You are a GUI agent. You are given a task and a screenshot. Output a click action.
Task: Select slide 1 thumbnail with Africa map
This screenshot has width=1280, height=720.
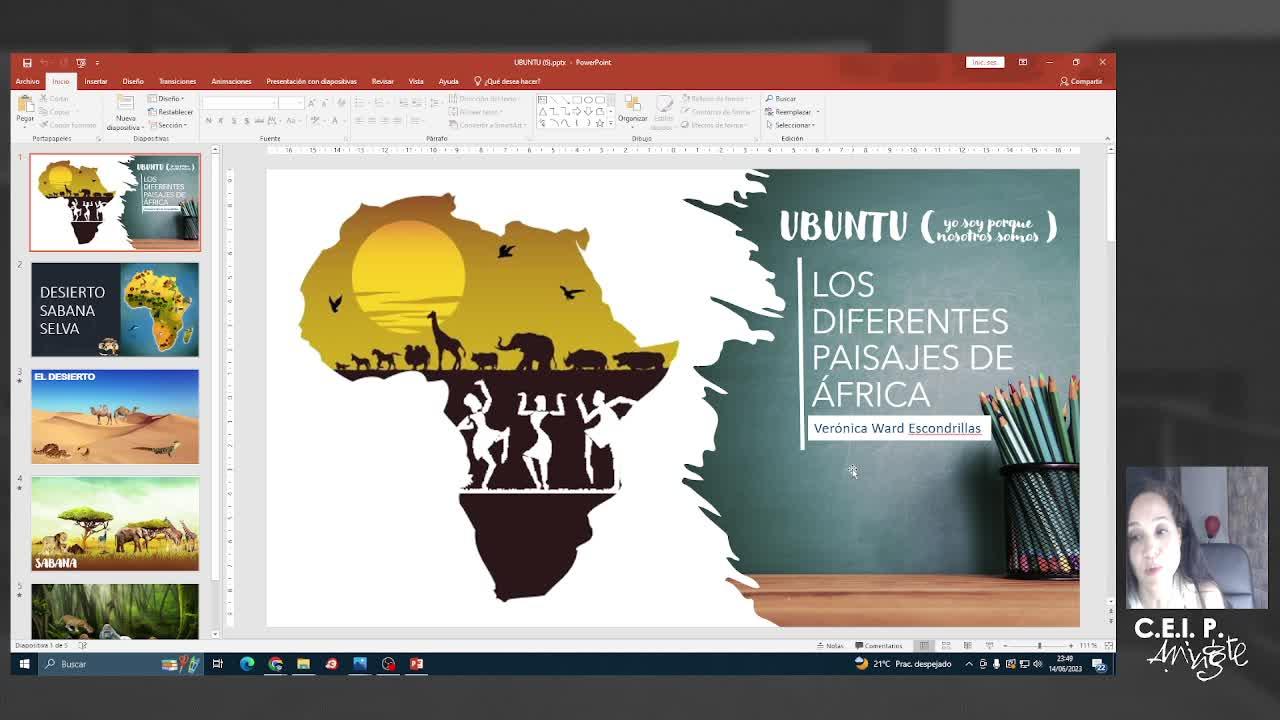tap(115, 202)
